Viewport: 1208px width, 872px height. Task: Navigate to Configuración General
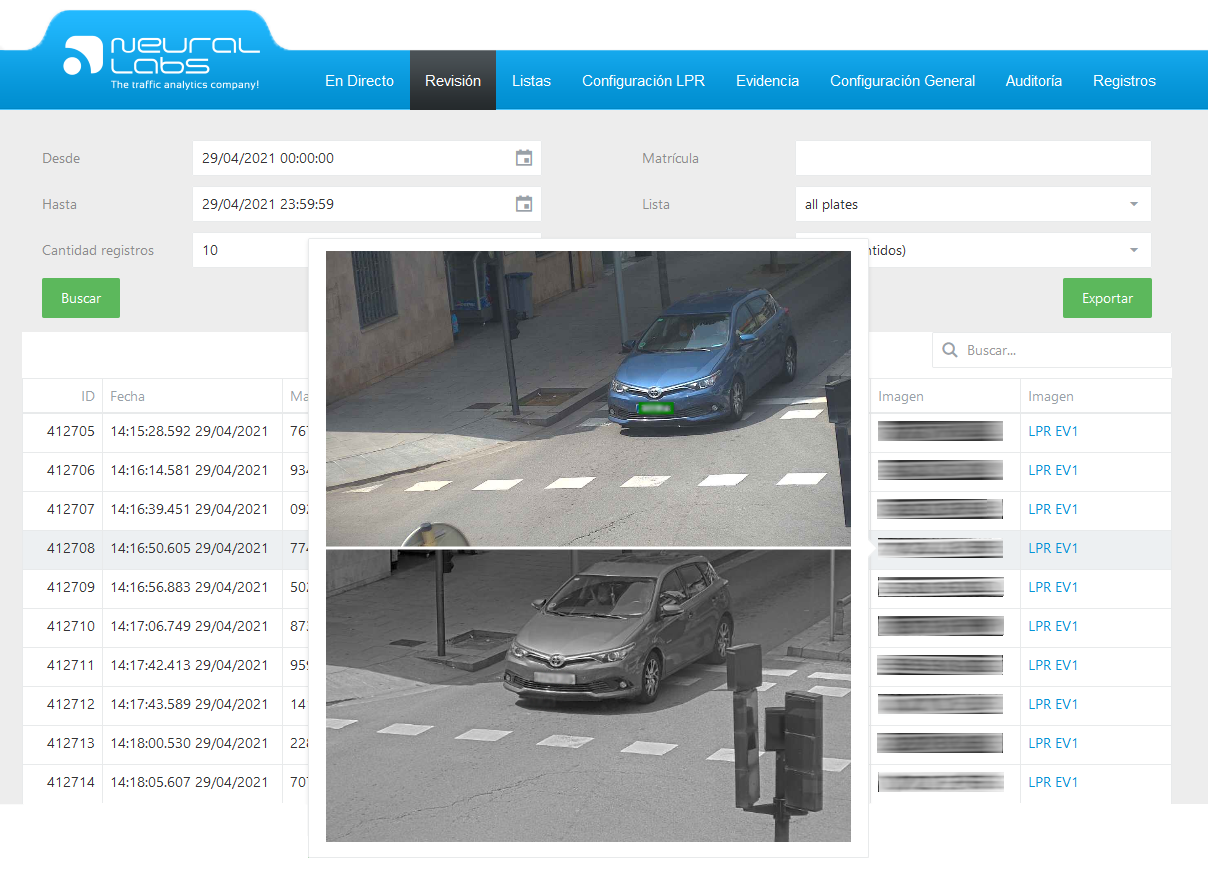tap(902, 81)
